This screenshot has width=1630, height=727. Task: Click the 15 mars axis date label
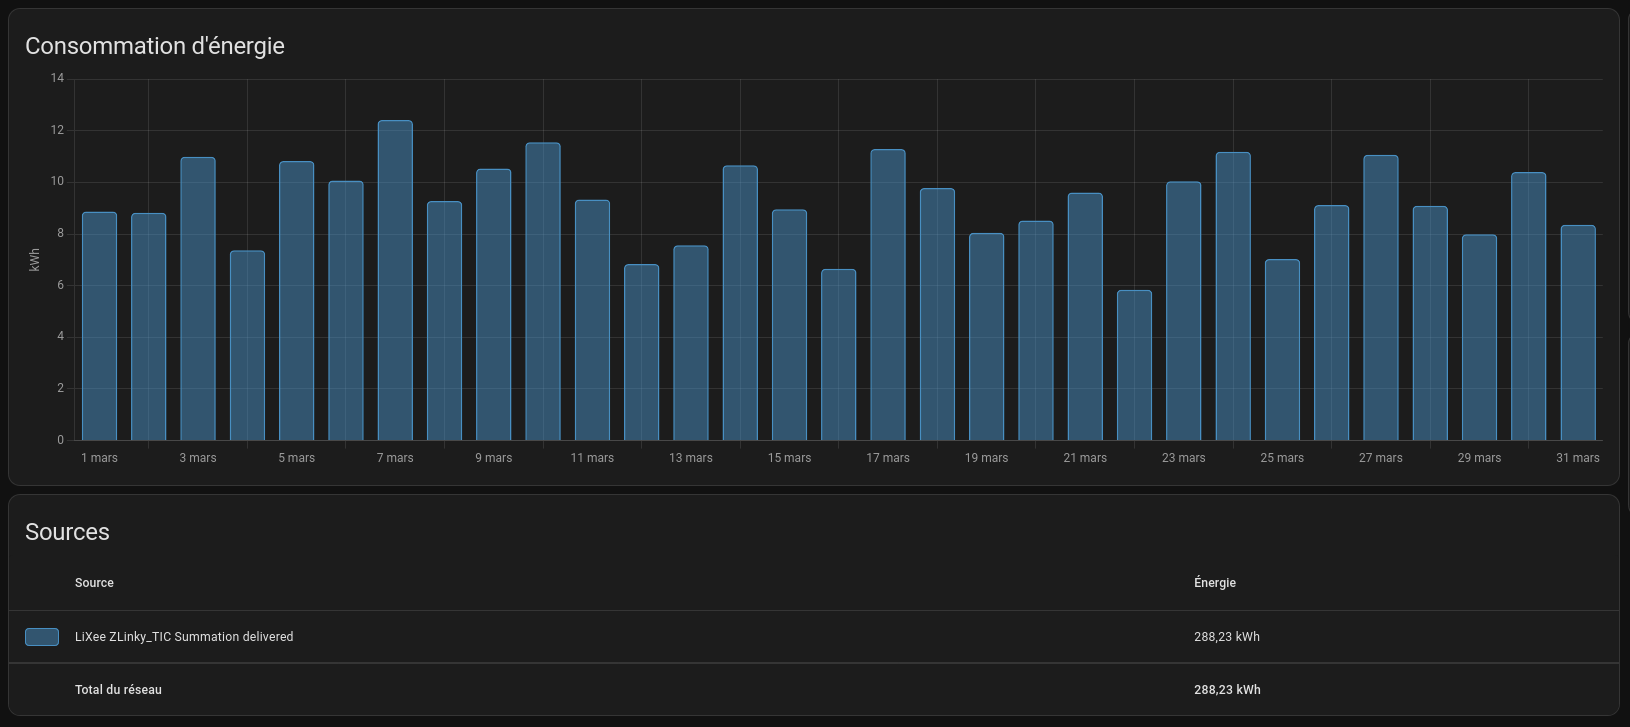(x=789, y=458)
